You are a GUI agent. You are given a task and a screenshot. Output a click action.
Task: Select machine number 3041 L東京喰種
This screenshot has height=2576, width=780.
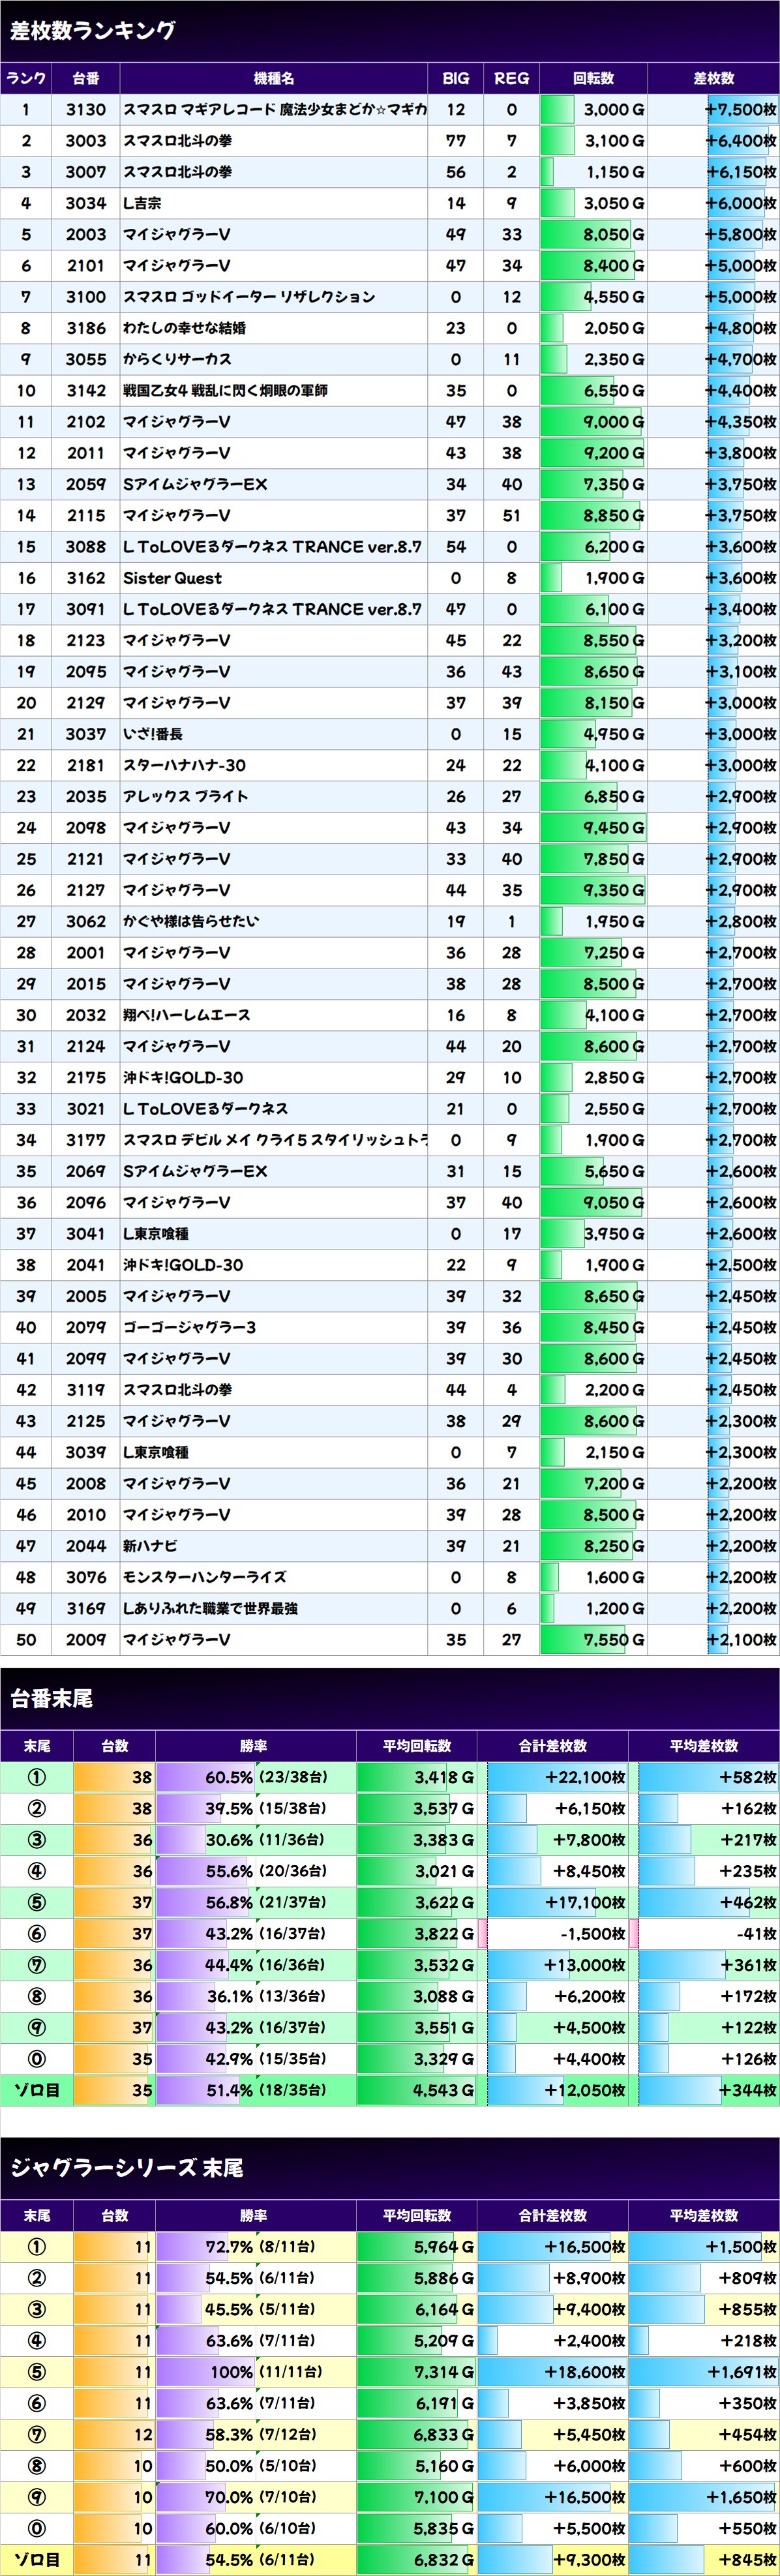pos(86,1234)
